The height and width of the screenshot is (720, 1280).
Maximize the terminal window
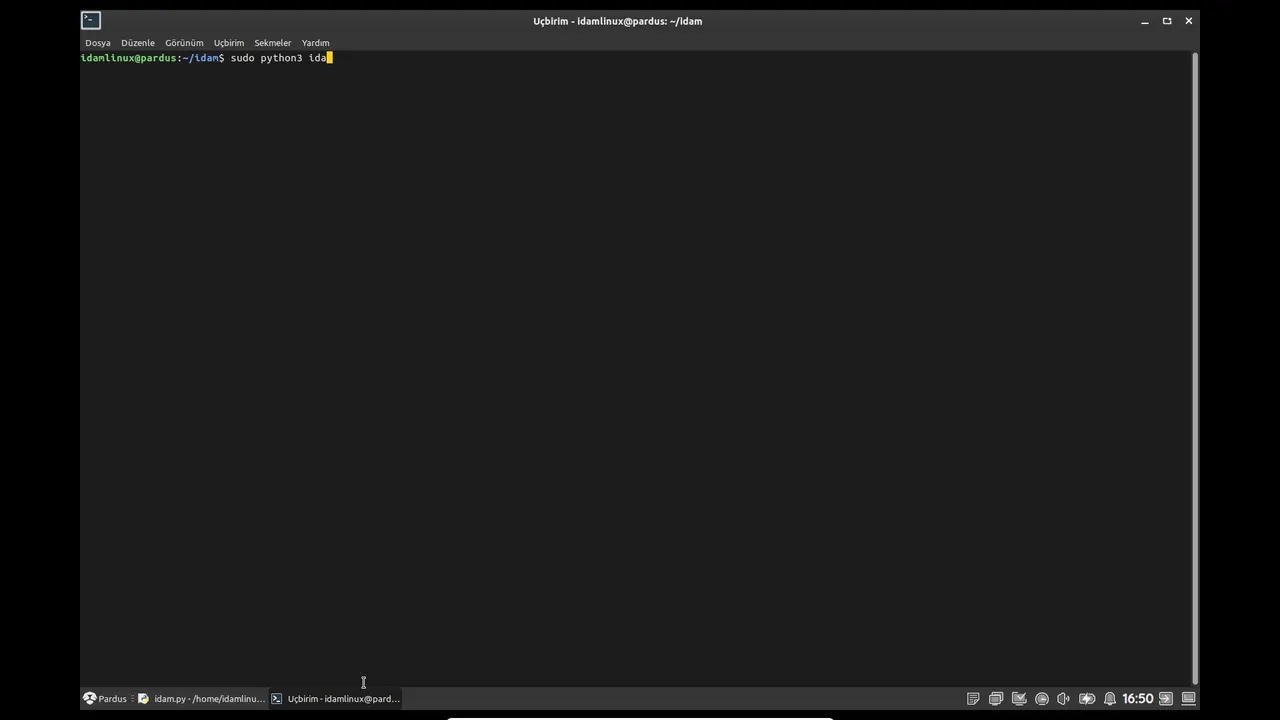click(1167, 21)
